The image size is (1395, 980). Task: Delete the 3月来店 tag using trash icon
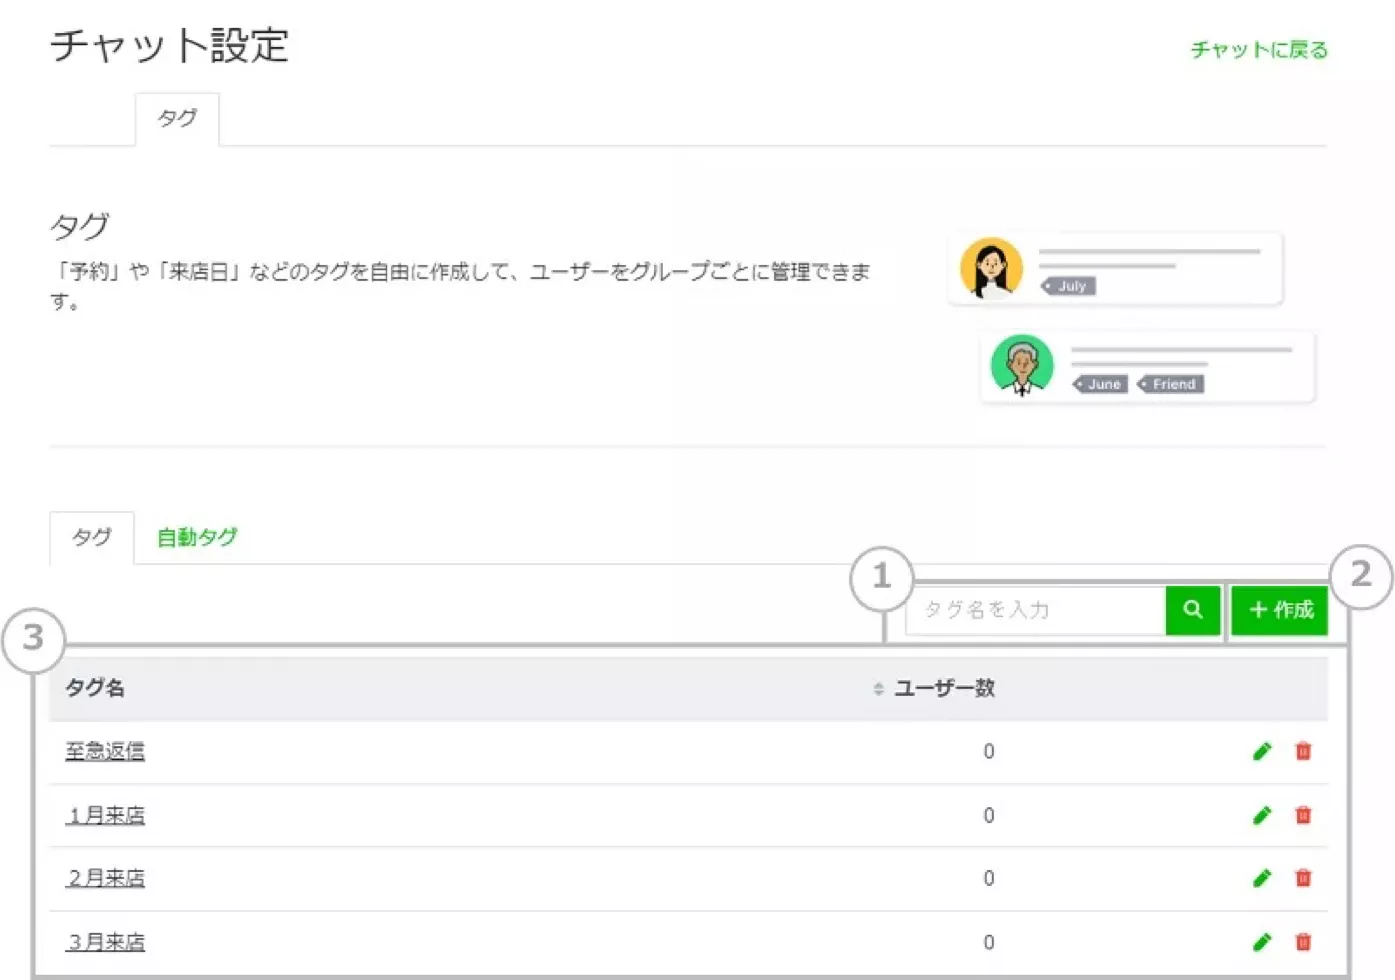(1303, 942)
